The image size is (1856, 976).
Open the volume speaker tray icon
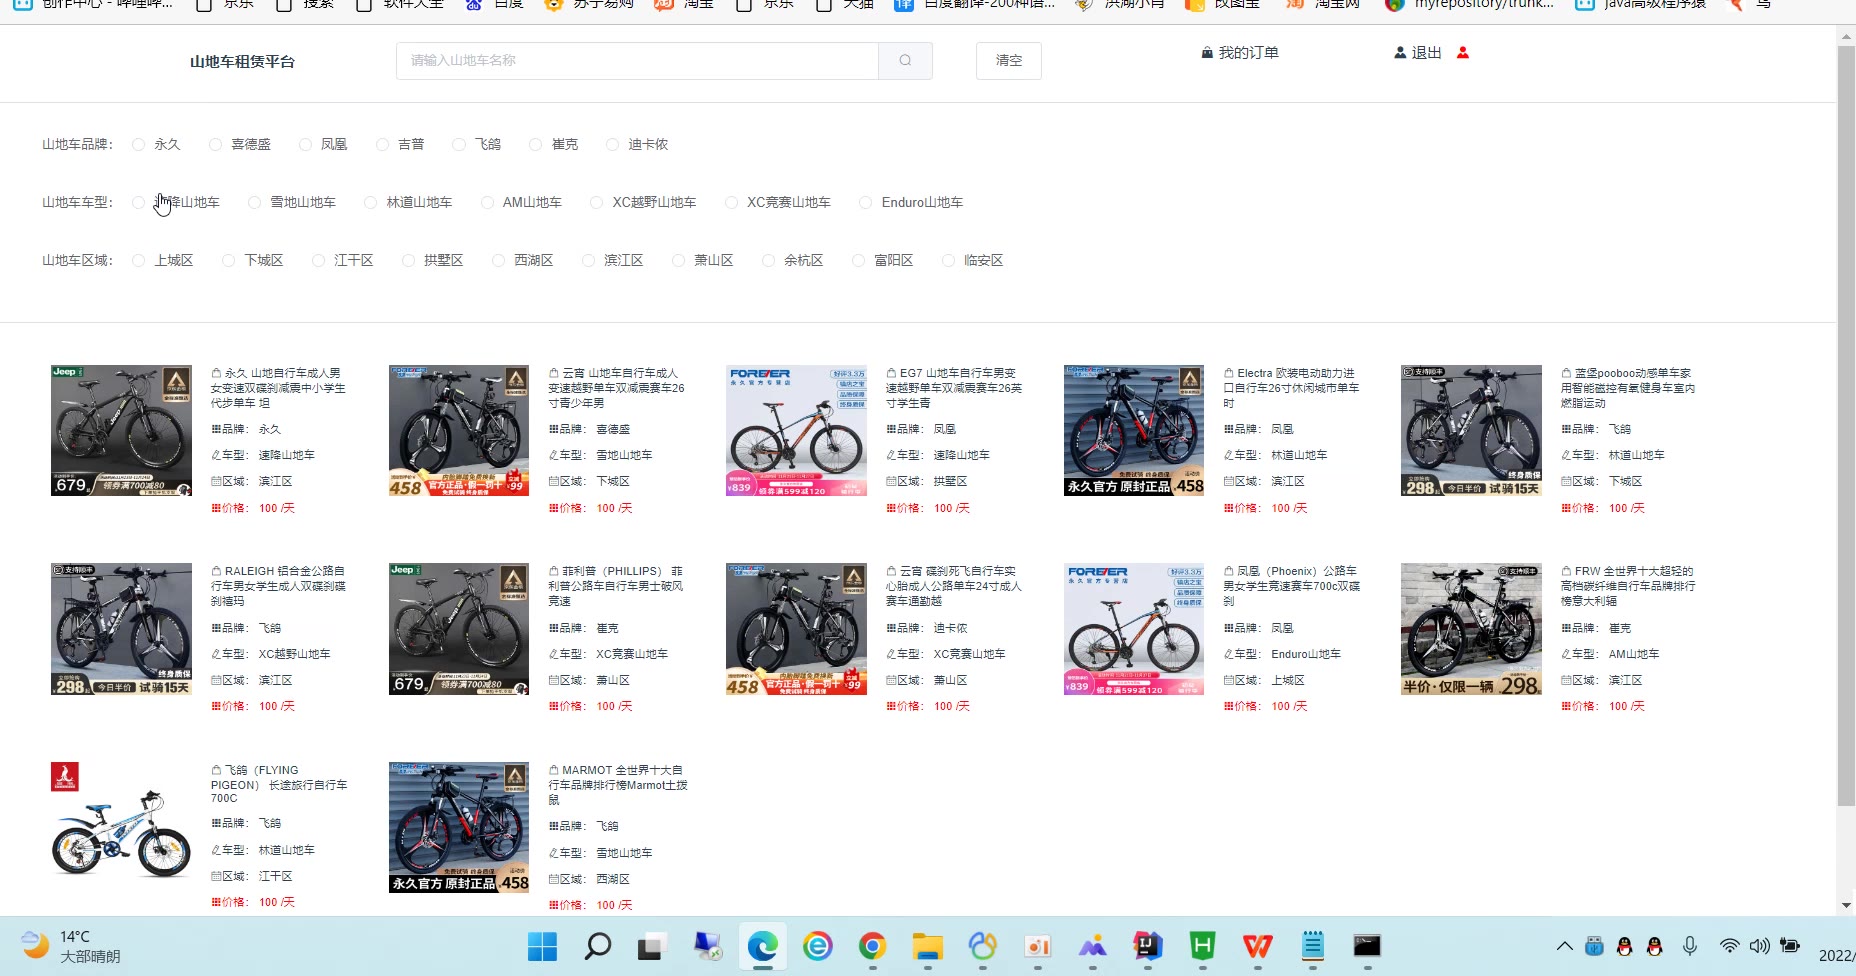tap(1759, 946)
